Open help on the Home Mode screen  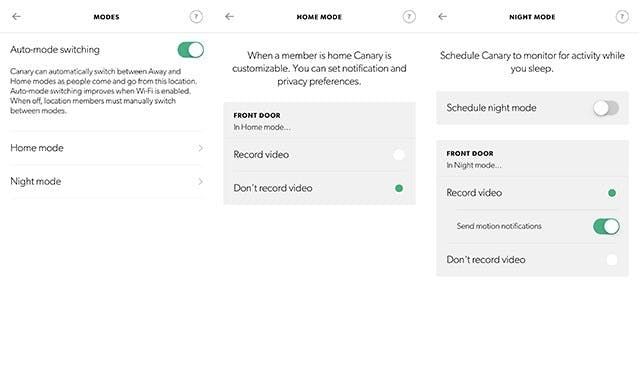coord(409,17)
